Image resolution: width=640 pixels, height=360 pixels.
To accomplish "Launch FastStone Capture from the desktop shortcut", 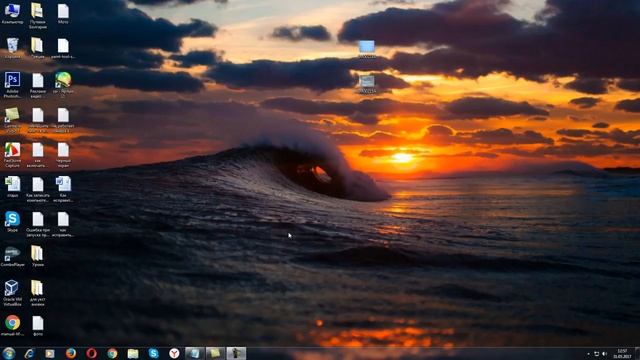I will (12, 155).
